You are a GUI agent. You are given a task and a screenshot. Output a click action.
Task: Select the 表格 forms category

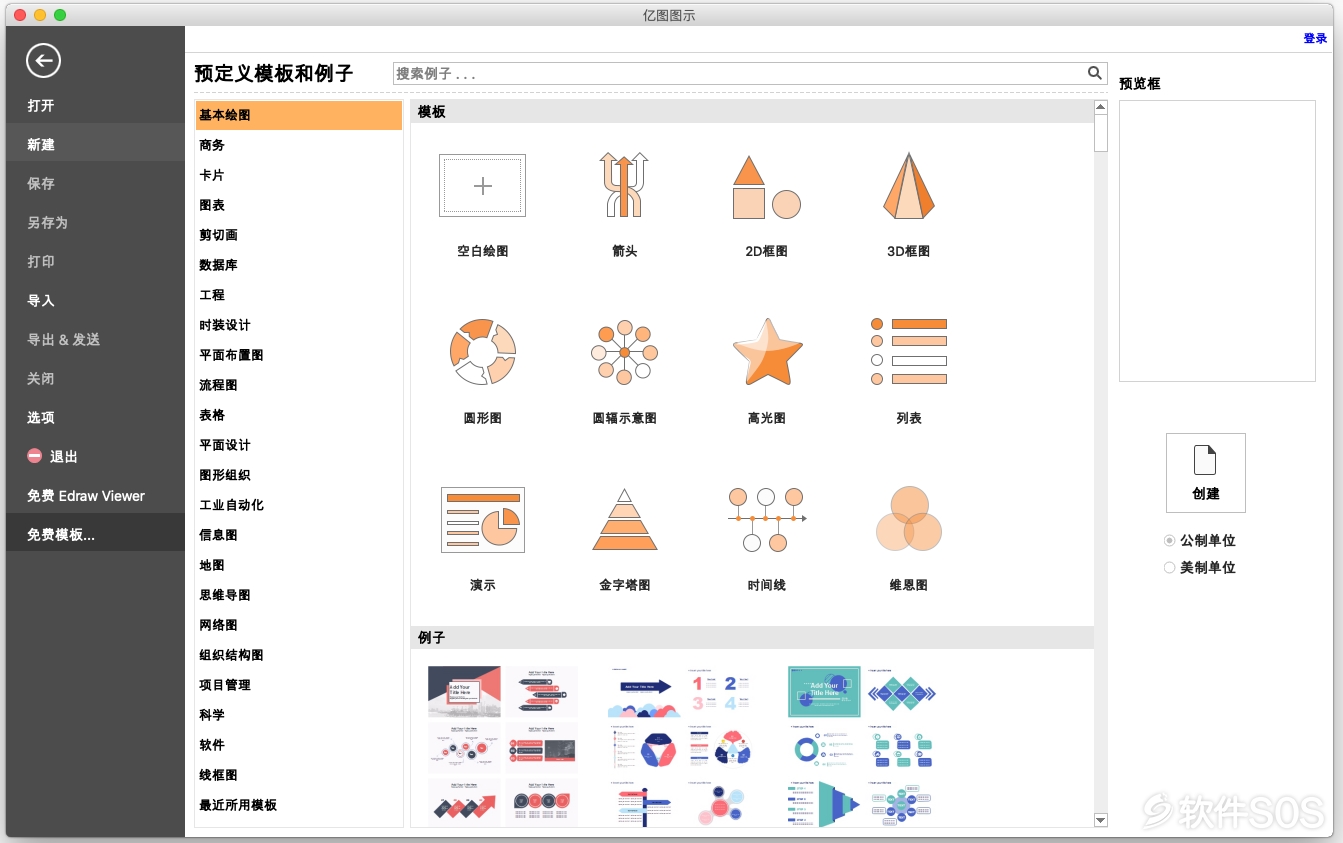299,415
